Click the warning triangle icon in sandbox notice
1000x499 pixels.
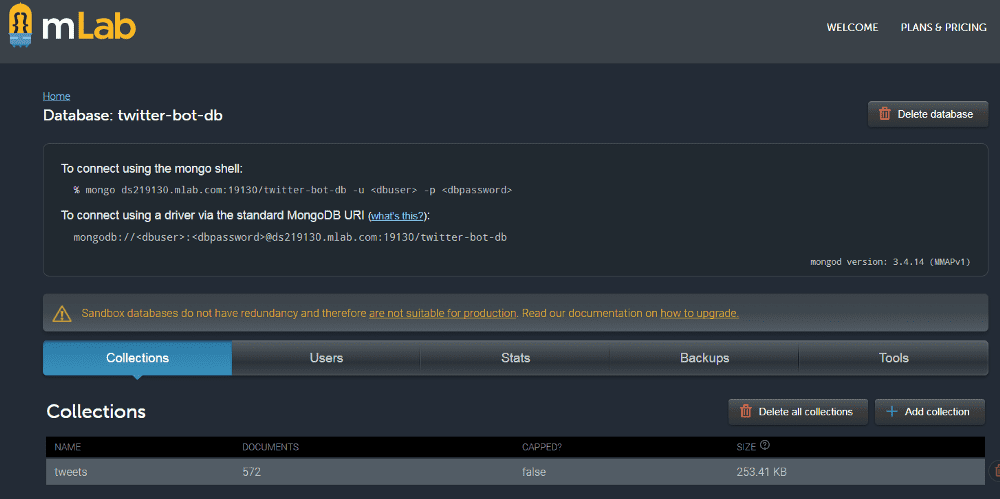(62, 313)
